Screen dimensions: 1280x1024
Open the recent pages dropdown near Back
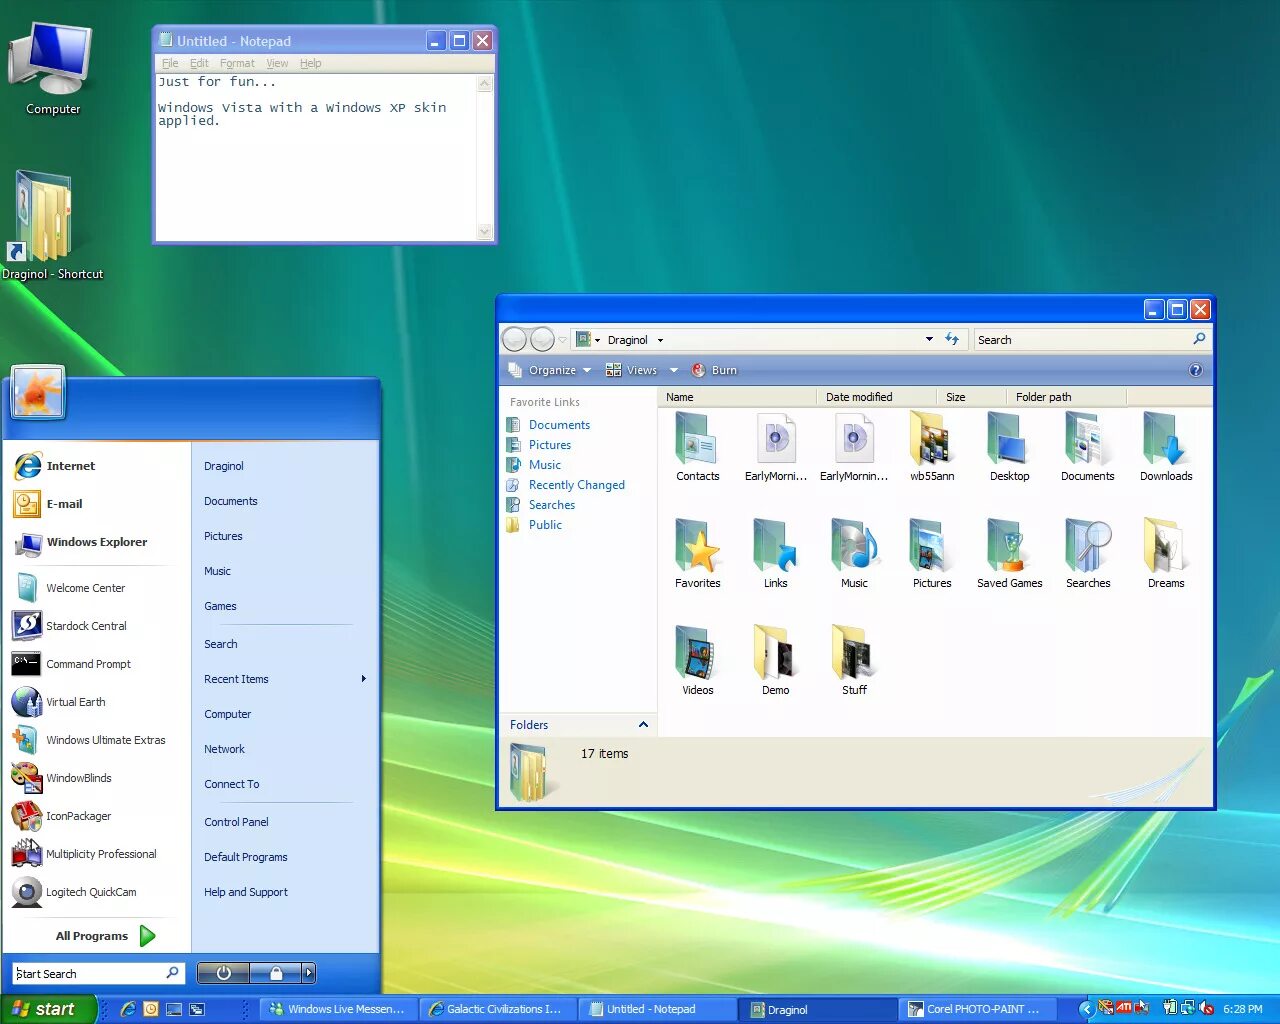[x=563, y=340]
